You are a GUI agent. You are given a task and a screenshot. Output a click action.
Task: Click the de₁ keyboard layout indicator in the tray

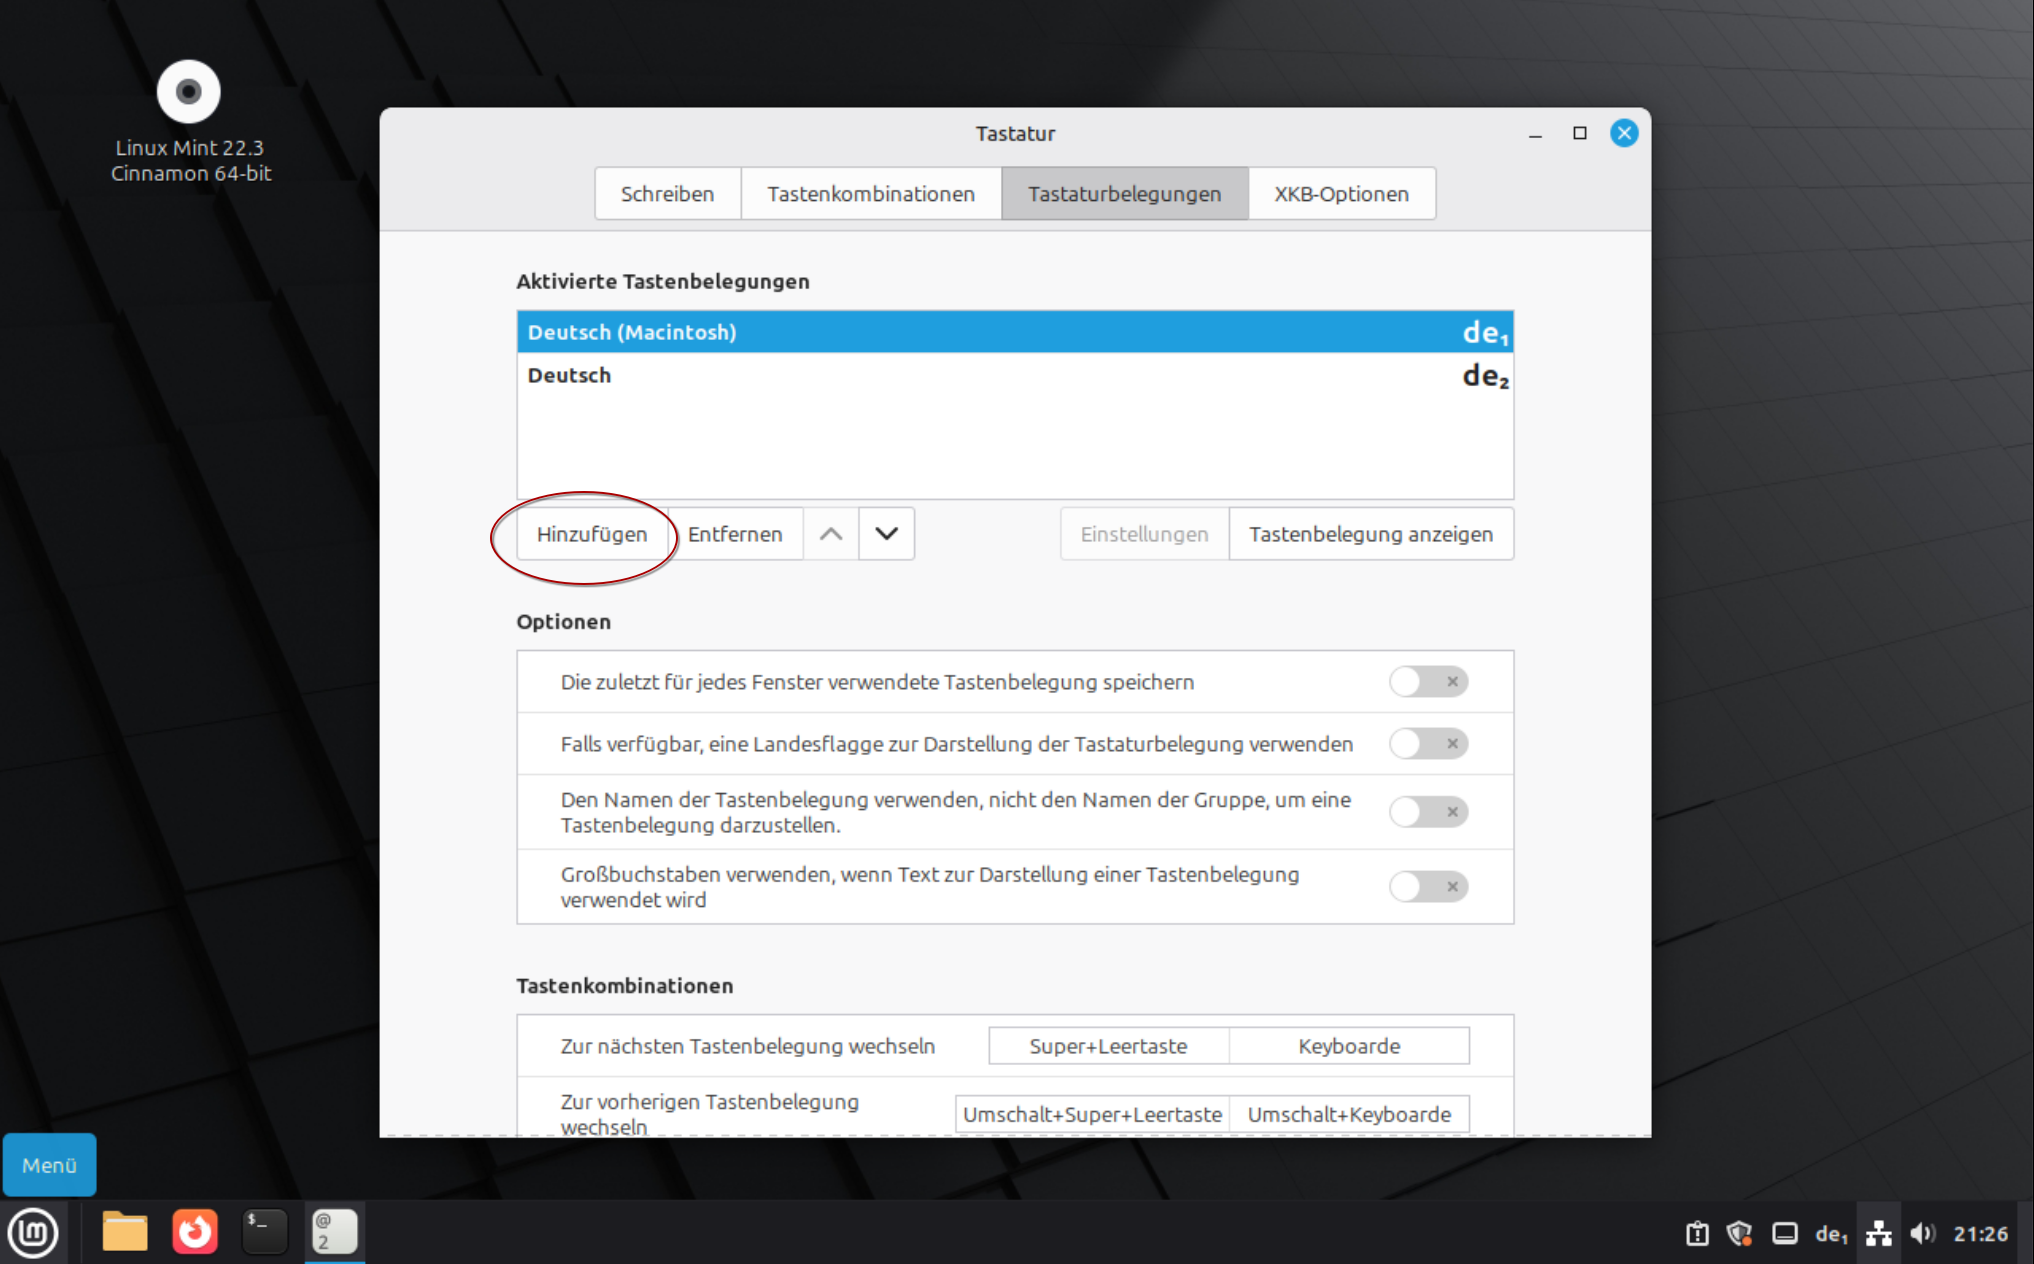(x=1831, y=1233)
